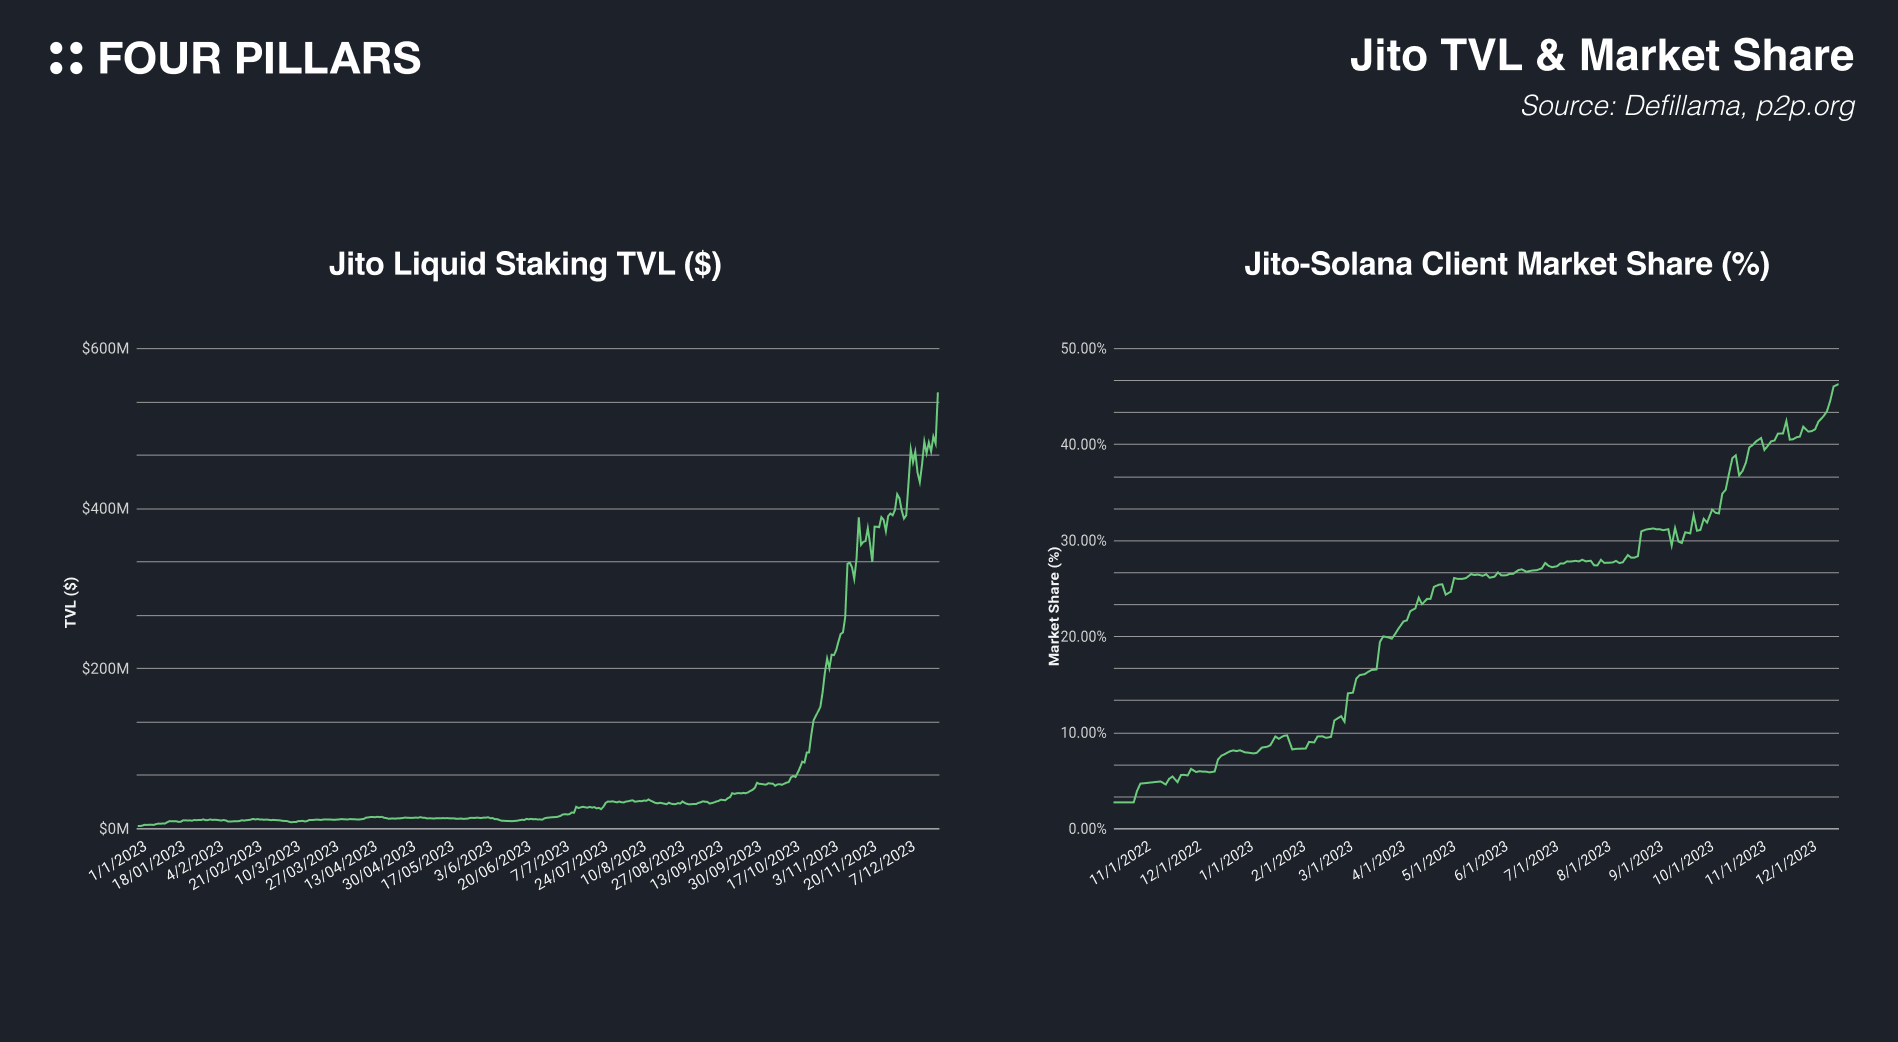1898x1042 pixels.
Task: Select the 12/1/2023 date on market share chart
Action: tap(1787, 863)
